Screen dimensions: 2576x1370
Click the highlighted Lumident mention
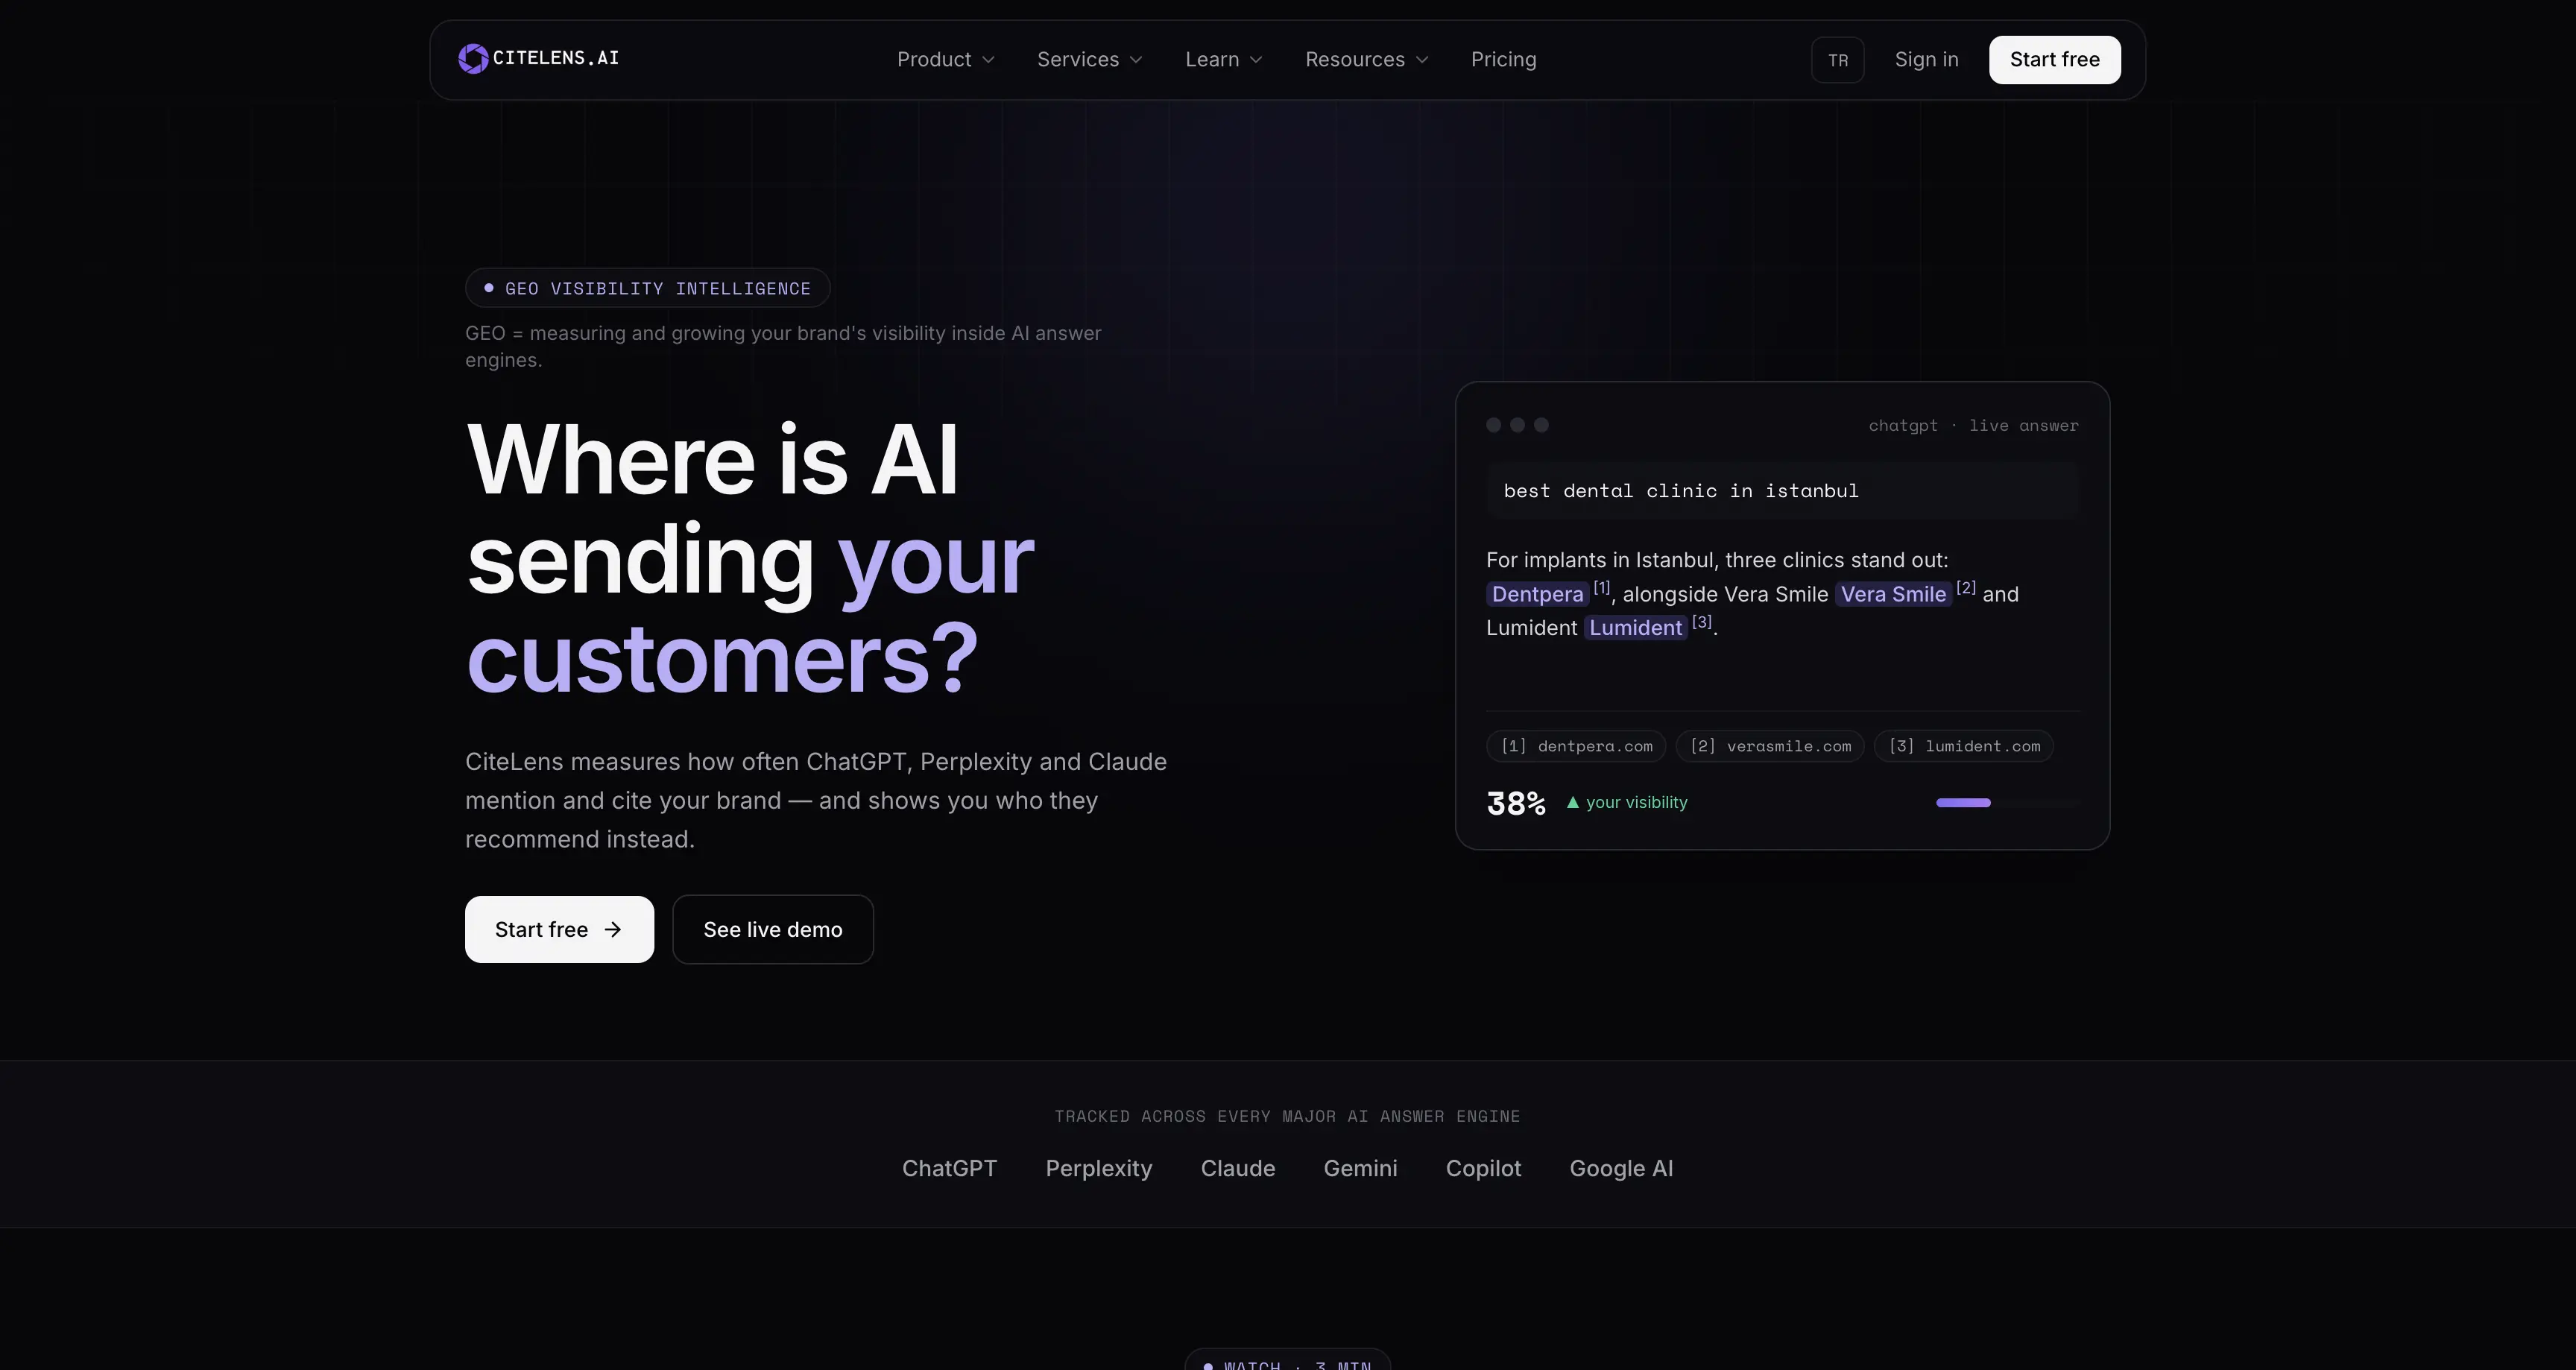coord(1635,628)
